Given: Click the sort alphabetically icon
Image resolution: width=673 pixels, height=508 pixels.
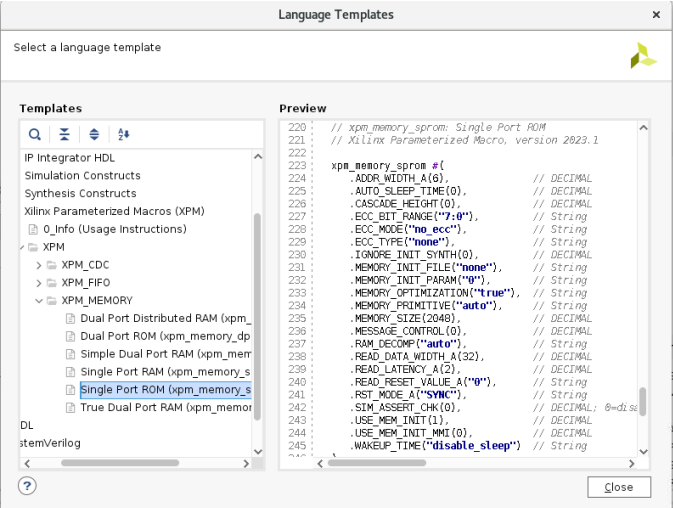Looking at the screenshot, I should point(124,134).
